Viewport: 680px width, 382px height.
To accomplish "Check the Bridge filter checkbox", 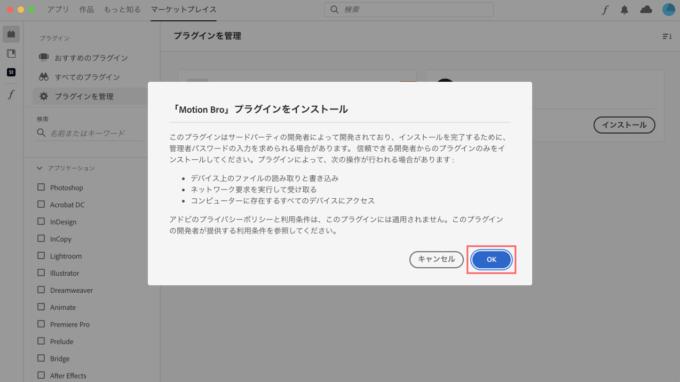I will pos(41,358).
